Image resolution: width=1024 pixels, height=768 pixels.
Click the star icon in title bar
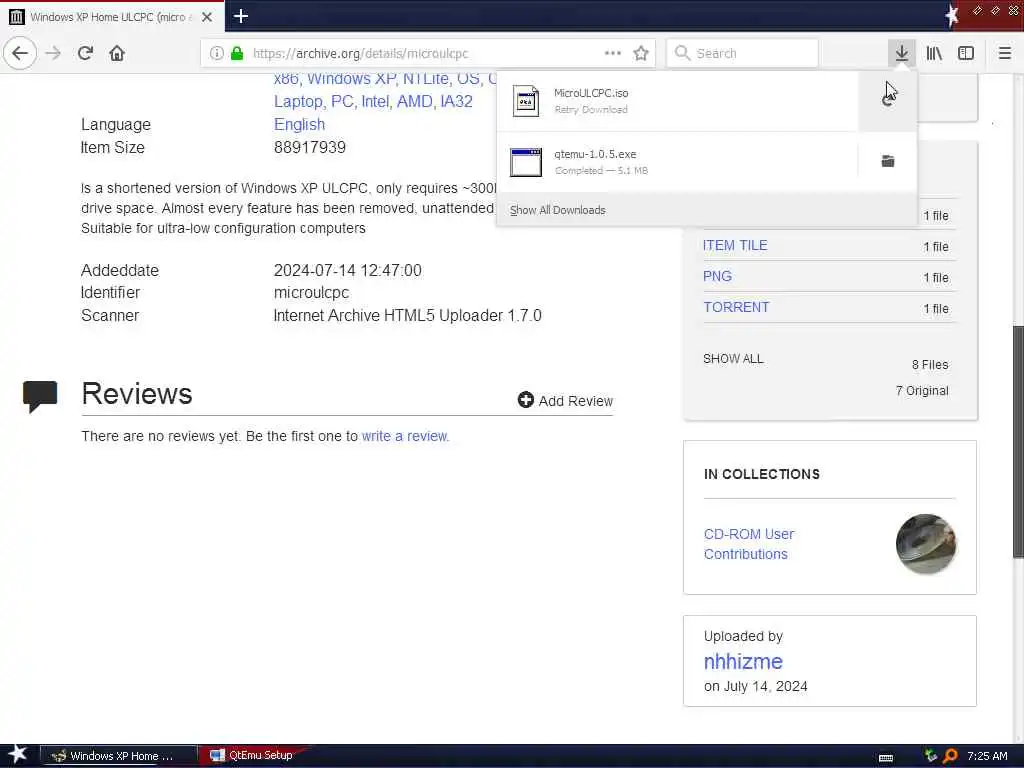[952, 16]
